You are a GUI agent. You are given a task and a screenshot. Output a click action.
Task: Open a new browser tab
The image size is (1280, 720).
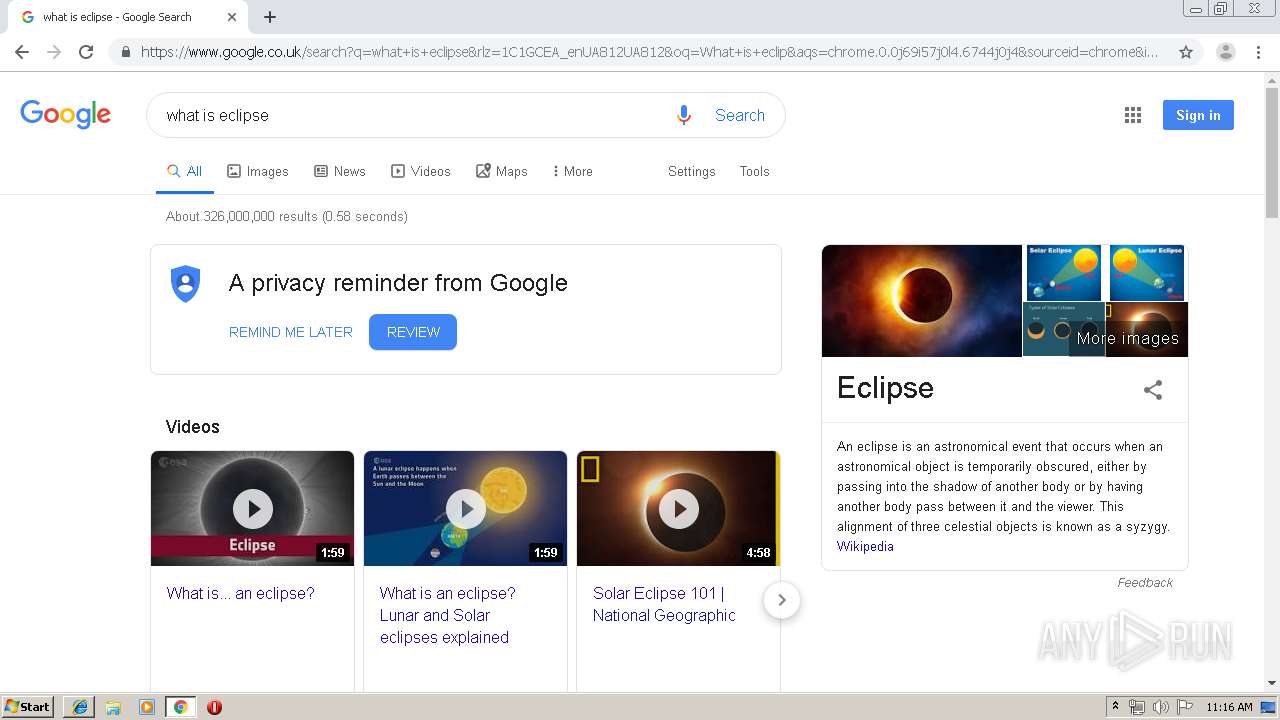[270, 17]
